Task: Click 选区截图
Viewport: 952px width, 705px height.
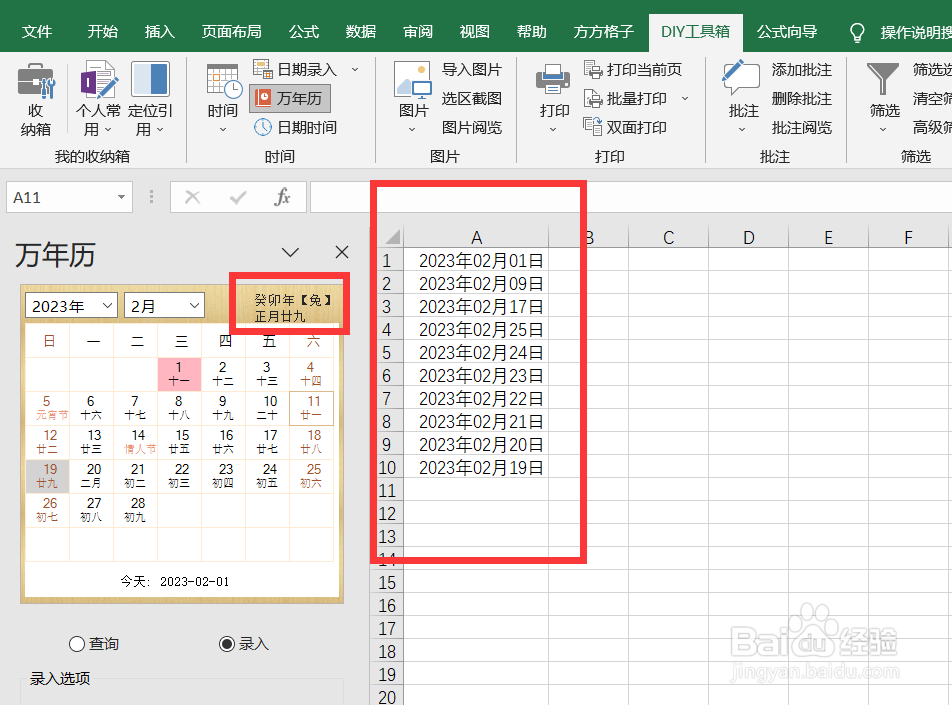Action: 472,98
